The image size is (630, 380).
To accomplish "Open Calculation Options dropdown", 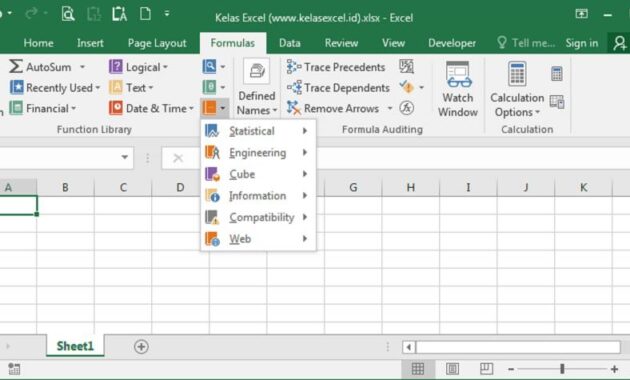I will click(x=517, y=89).
